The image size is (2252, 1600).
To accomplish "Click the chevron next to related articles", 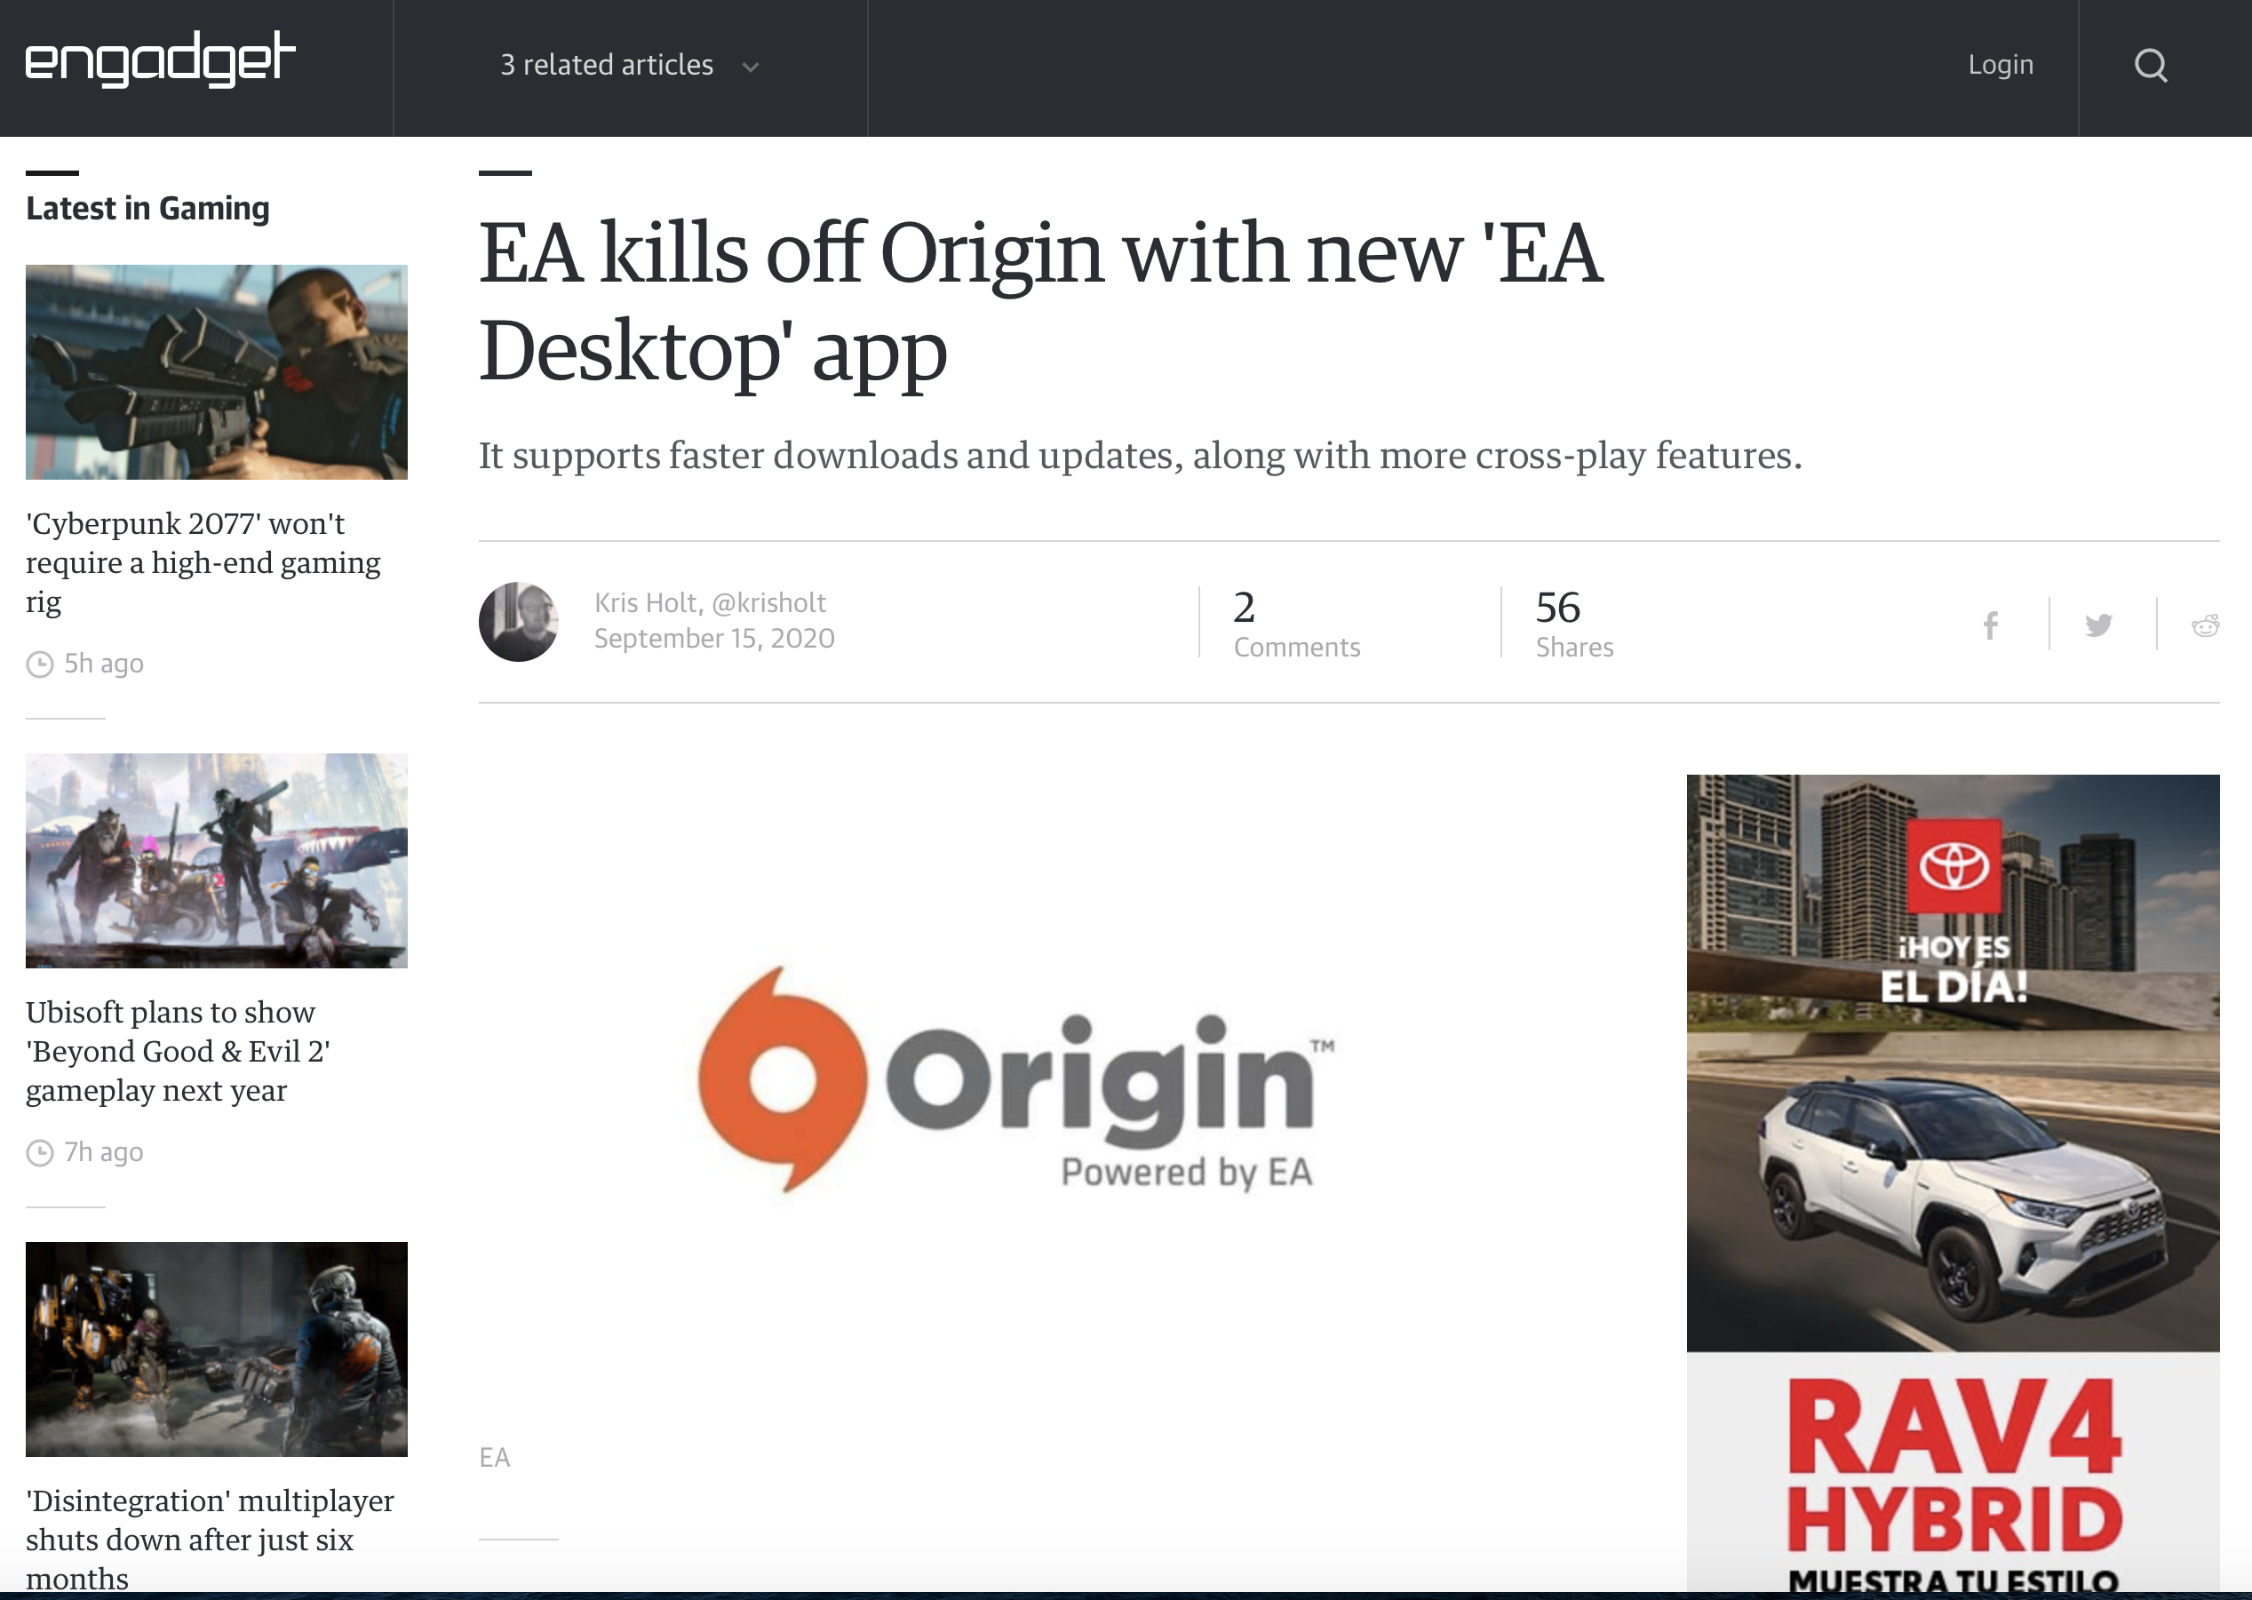I will click(751, 68).
